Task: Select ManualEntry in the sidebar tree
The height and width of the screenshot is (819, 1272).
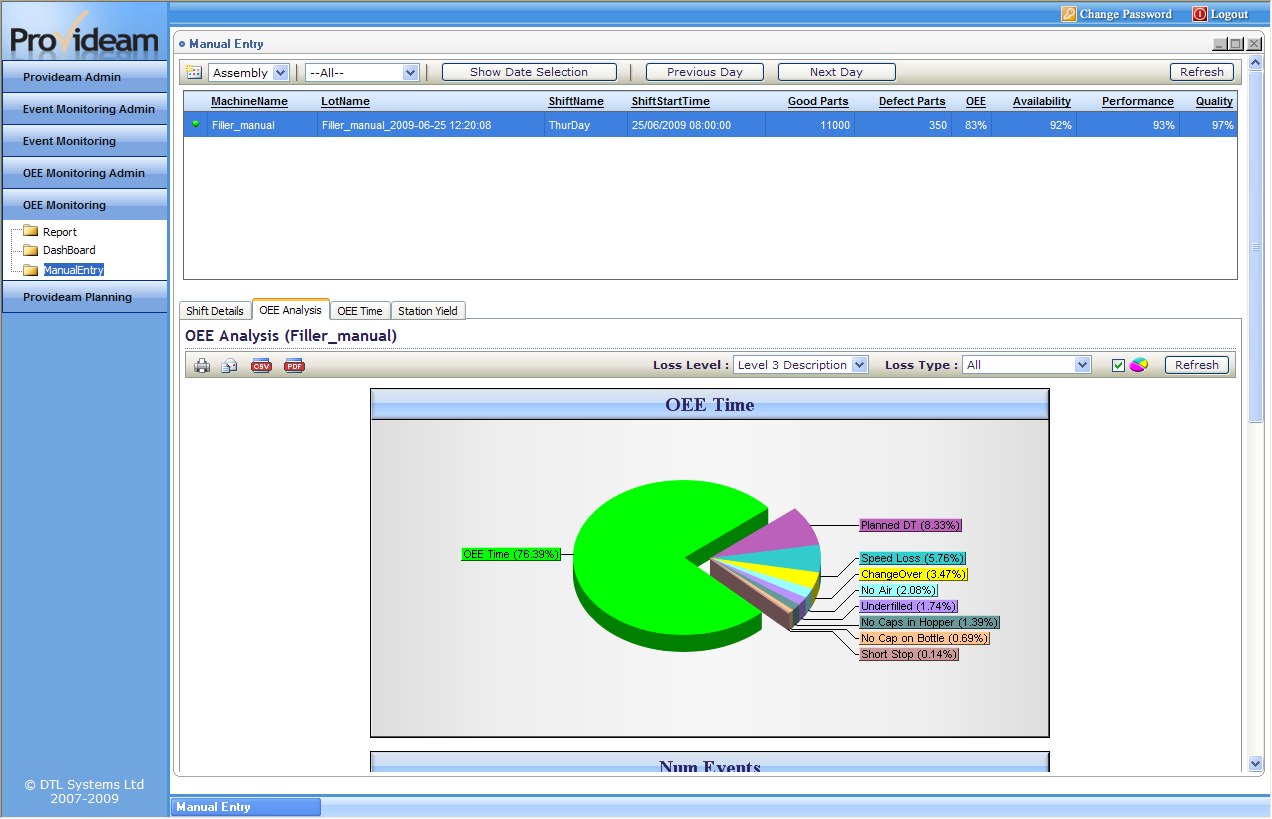Action: click(74, 270)
